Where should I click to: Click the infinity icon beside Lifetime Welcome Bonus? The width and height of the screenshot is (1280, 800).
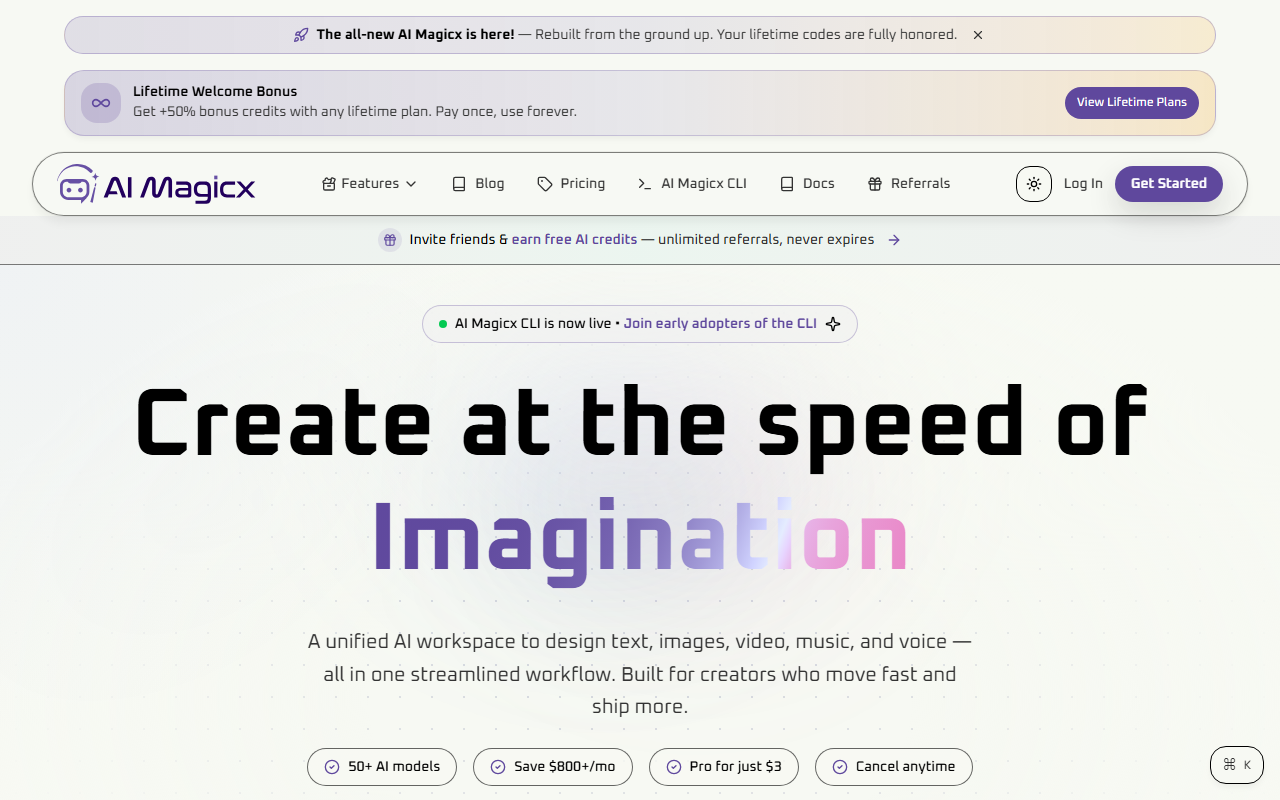point(101,103)
